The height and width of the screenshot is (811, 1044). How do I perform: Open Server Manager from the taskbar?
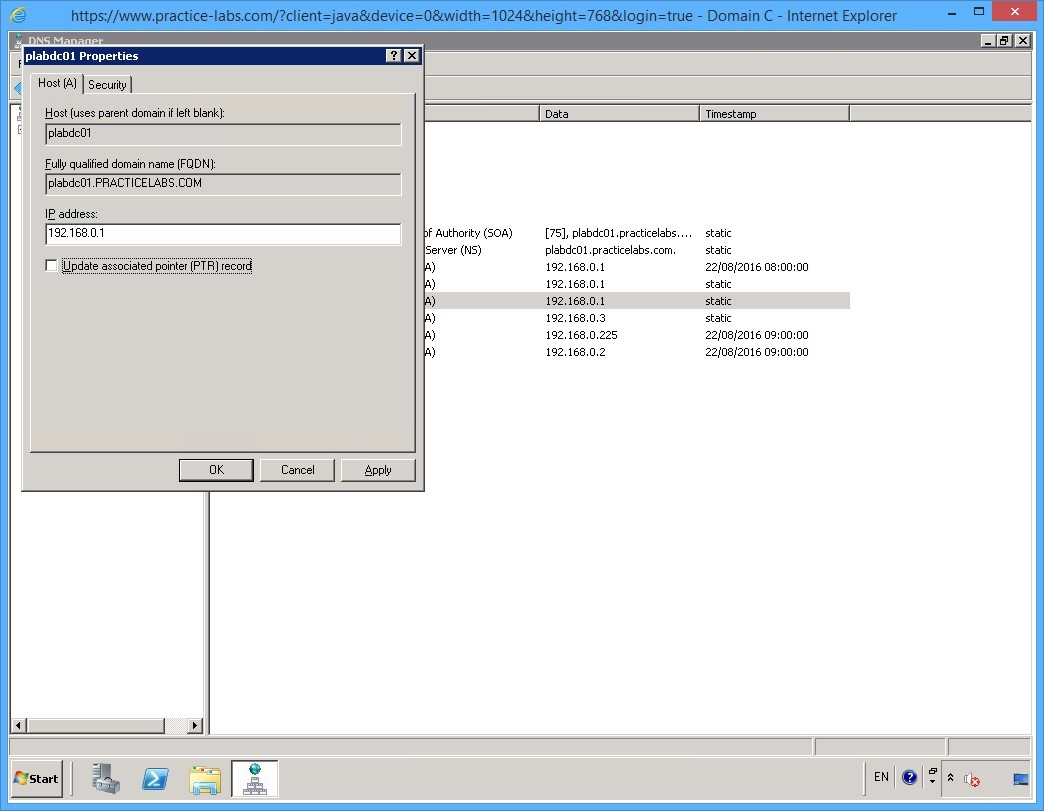[x=104, y=778]
